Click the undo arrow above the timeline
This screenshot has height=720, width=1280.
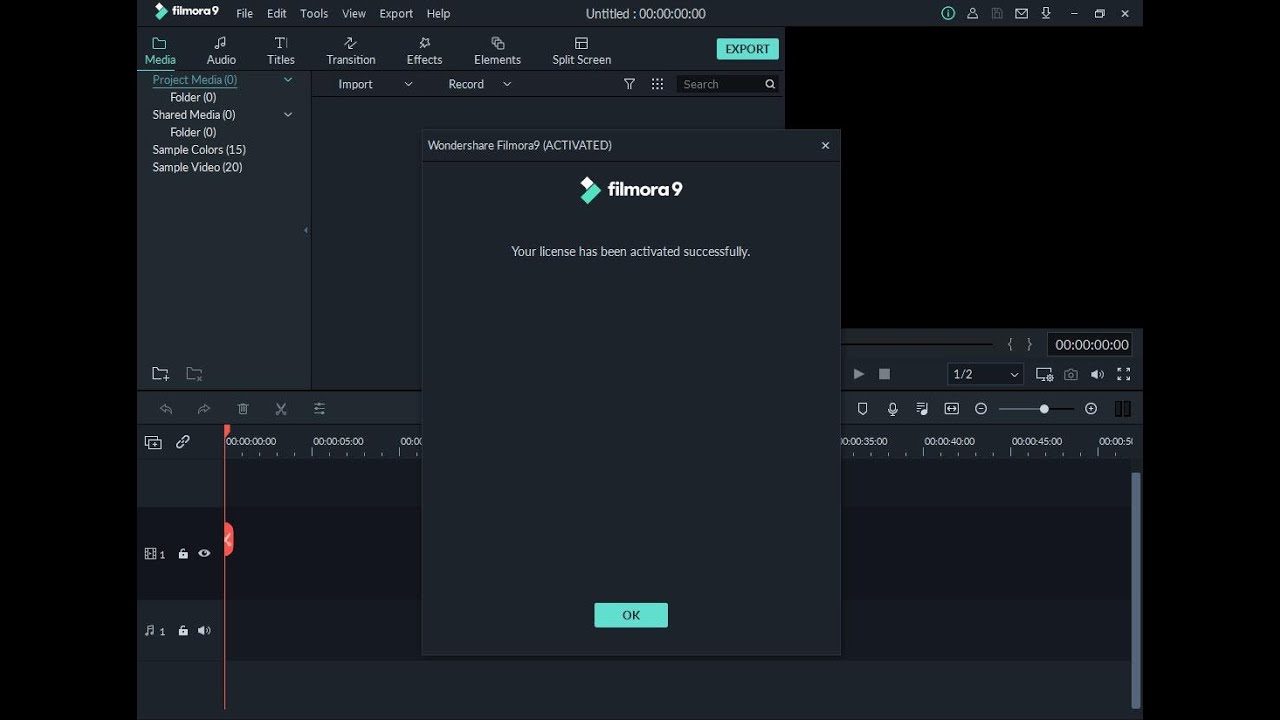click(x=166, y=408)
